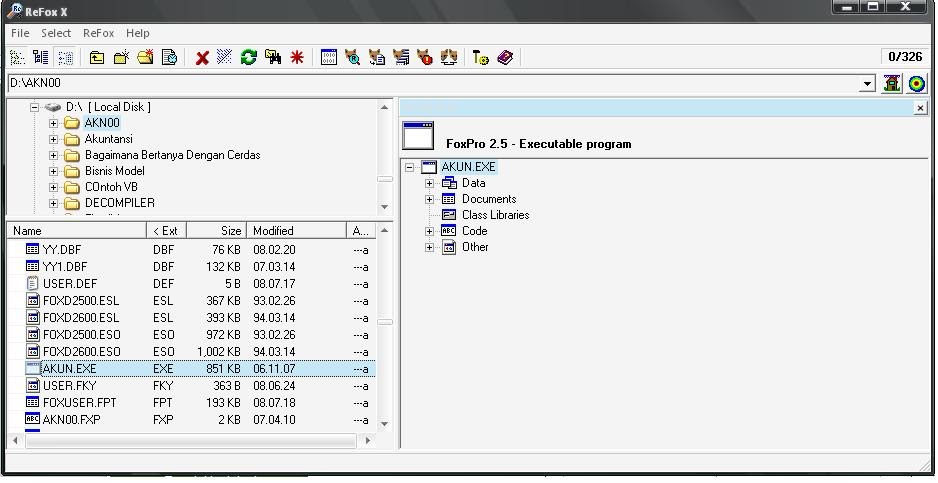Open the hammer and gear options icon
Viewport: 938px width, 483px height.
(480, 57)
